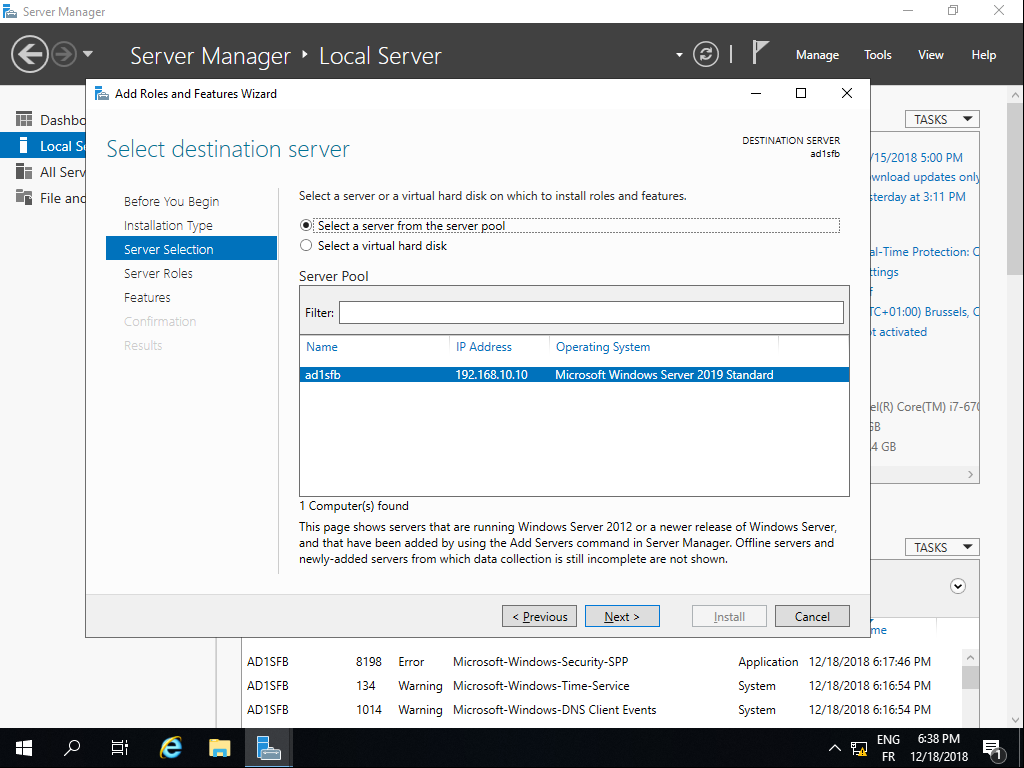
Task: Open Windows search magnifier icon
Action: [x=72, y=748]
